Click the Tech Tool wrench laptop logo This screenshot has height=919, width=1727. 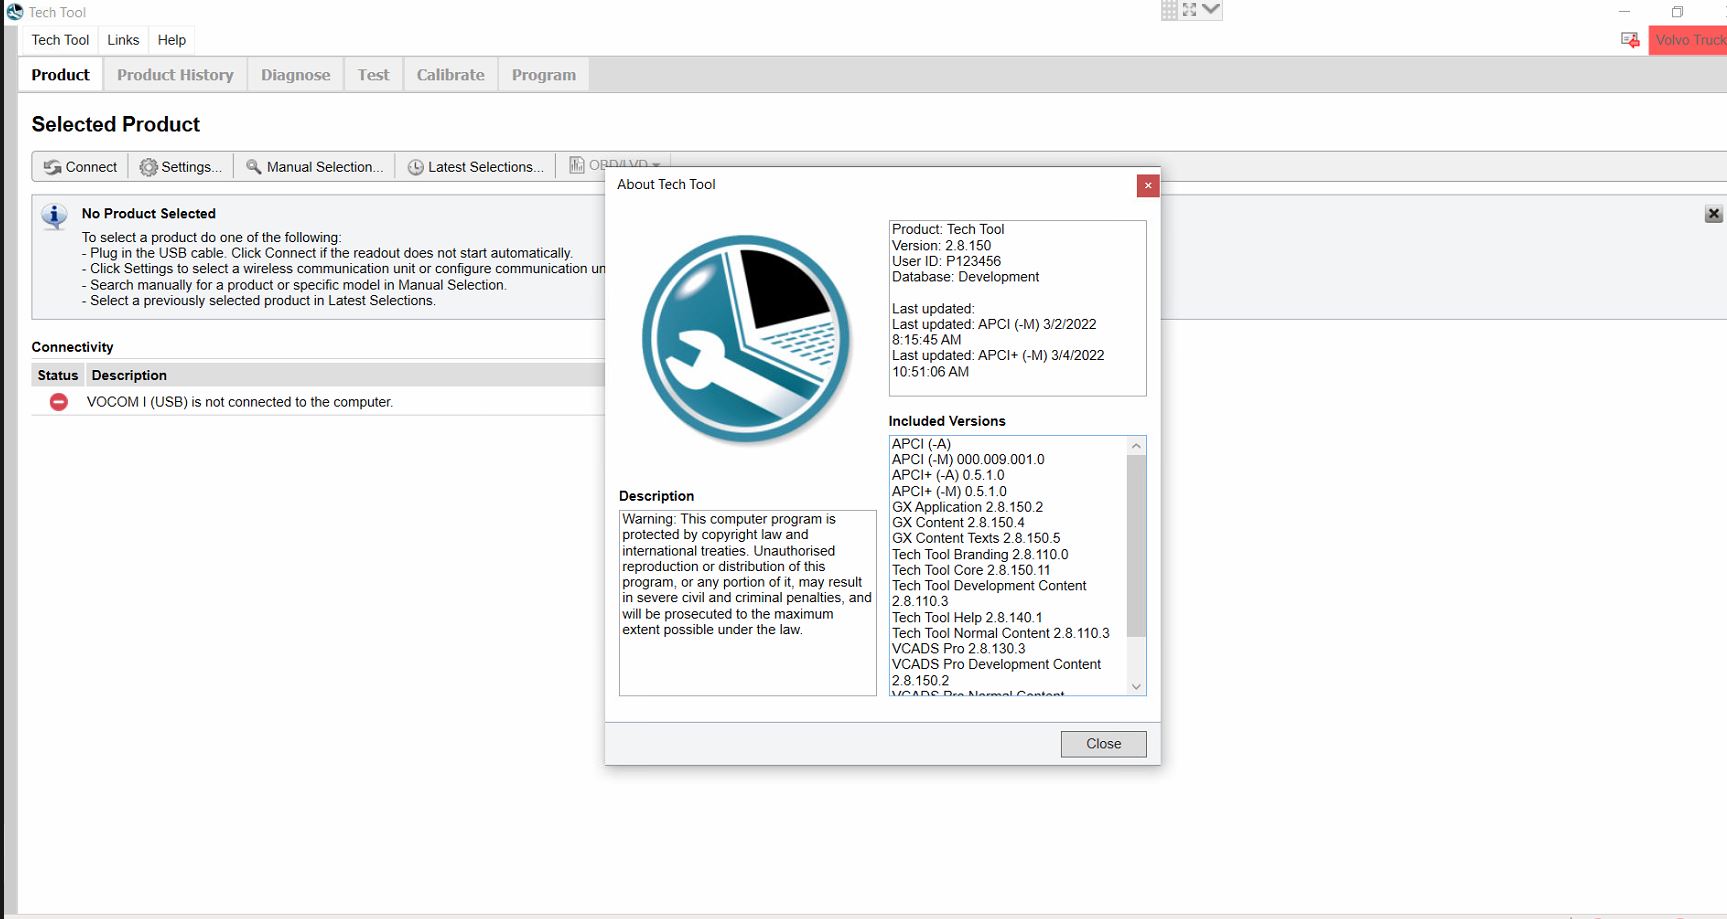[746, 340]
